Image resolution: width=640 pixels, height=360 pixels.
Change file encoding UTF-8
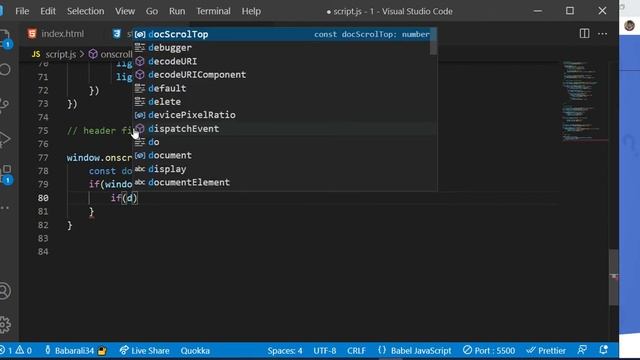point(325,350)
